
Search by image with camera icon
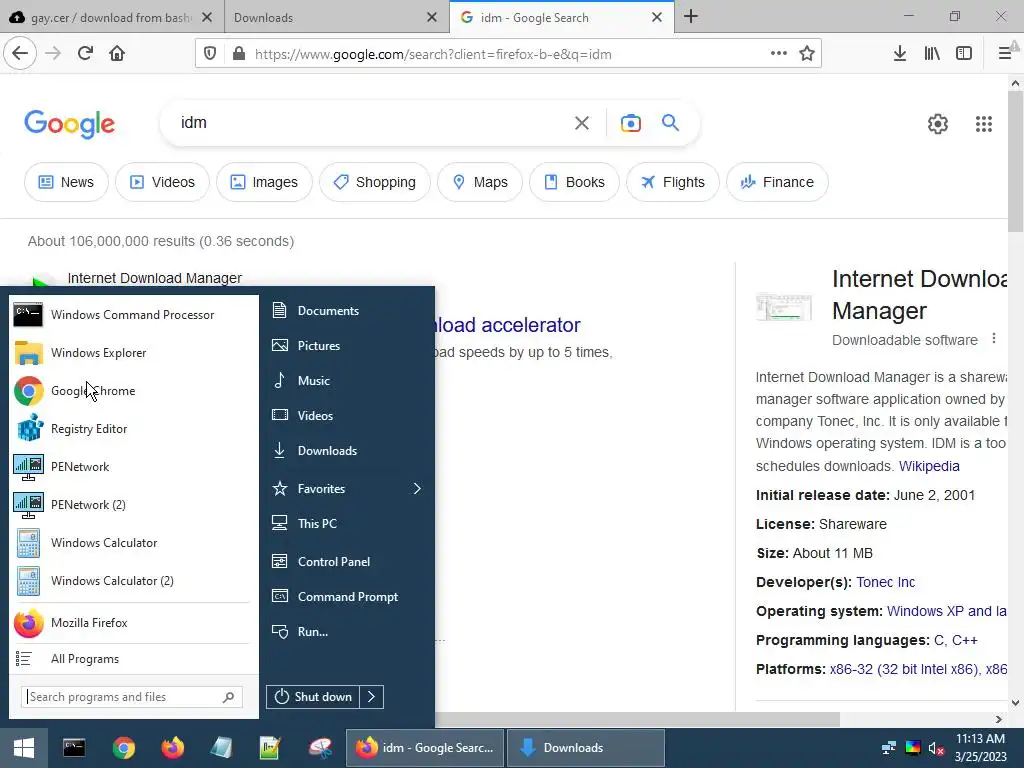pos(631,123)
